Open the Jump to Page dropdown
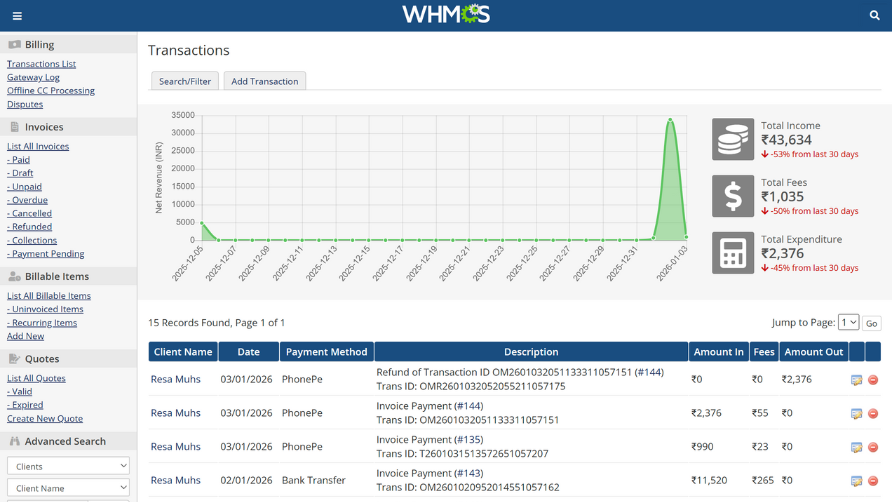The height and width of the screenshot is (502, 892). tap(848, 322)
